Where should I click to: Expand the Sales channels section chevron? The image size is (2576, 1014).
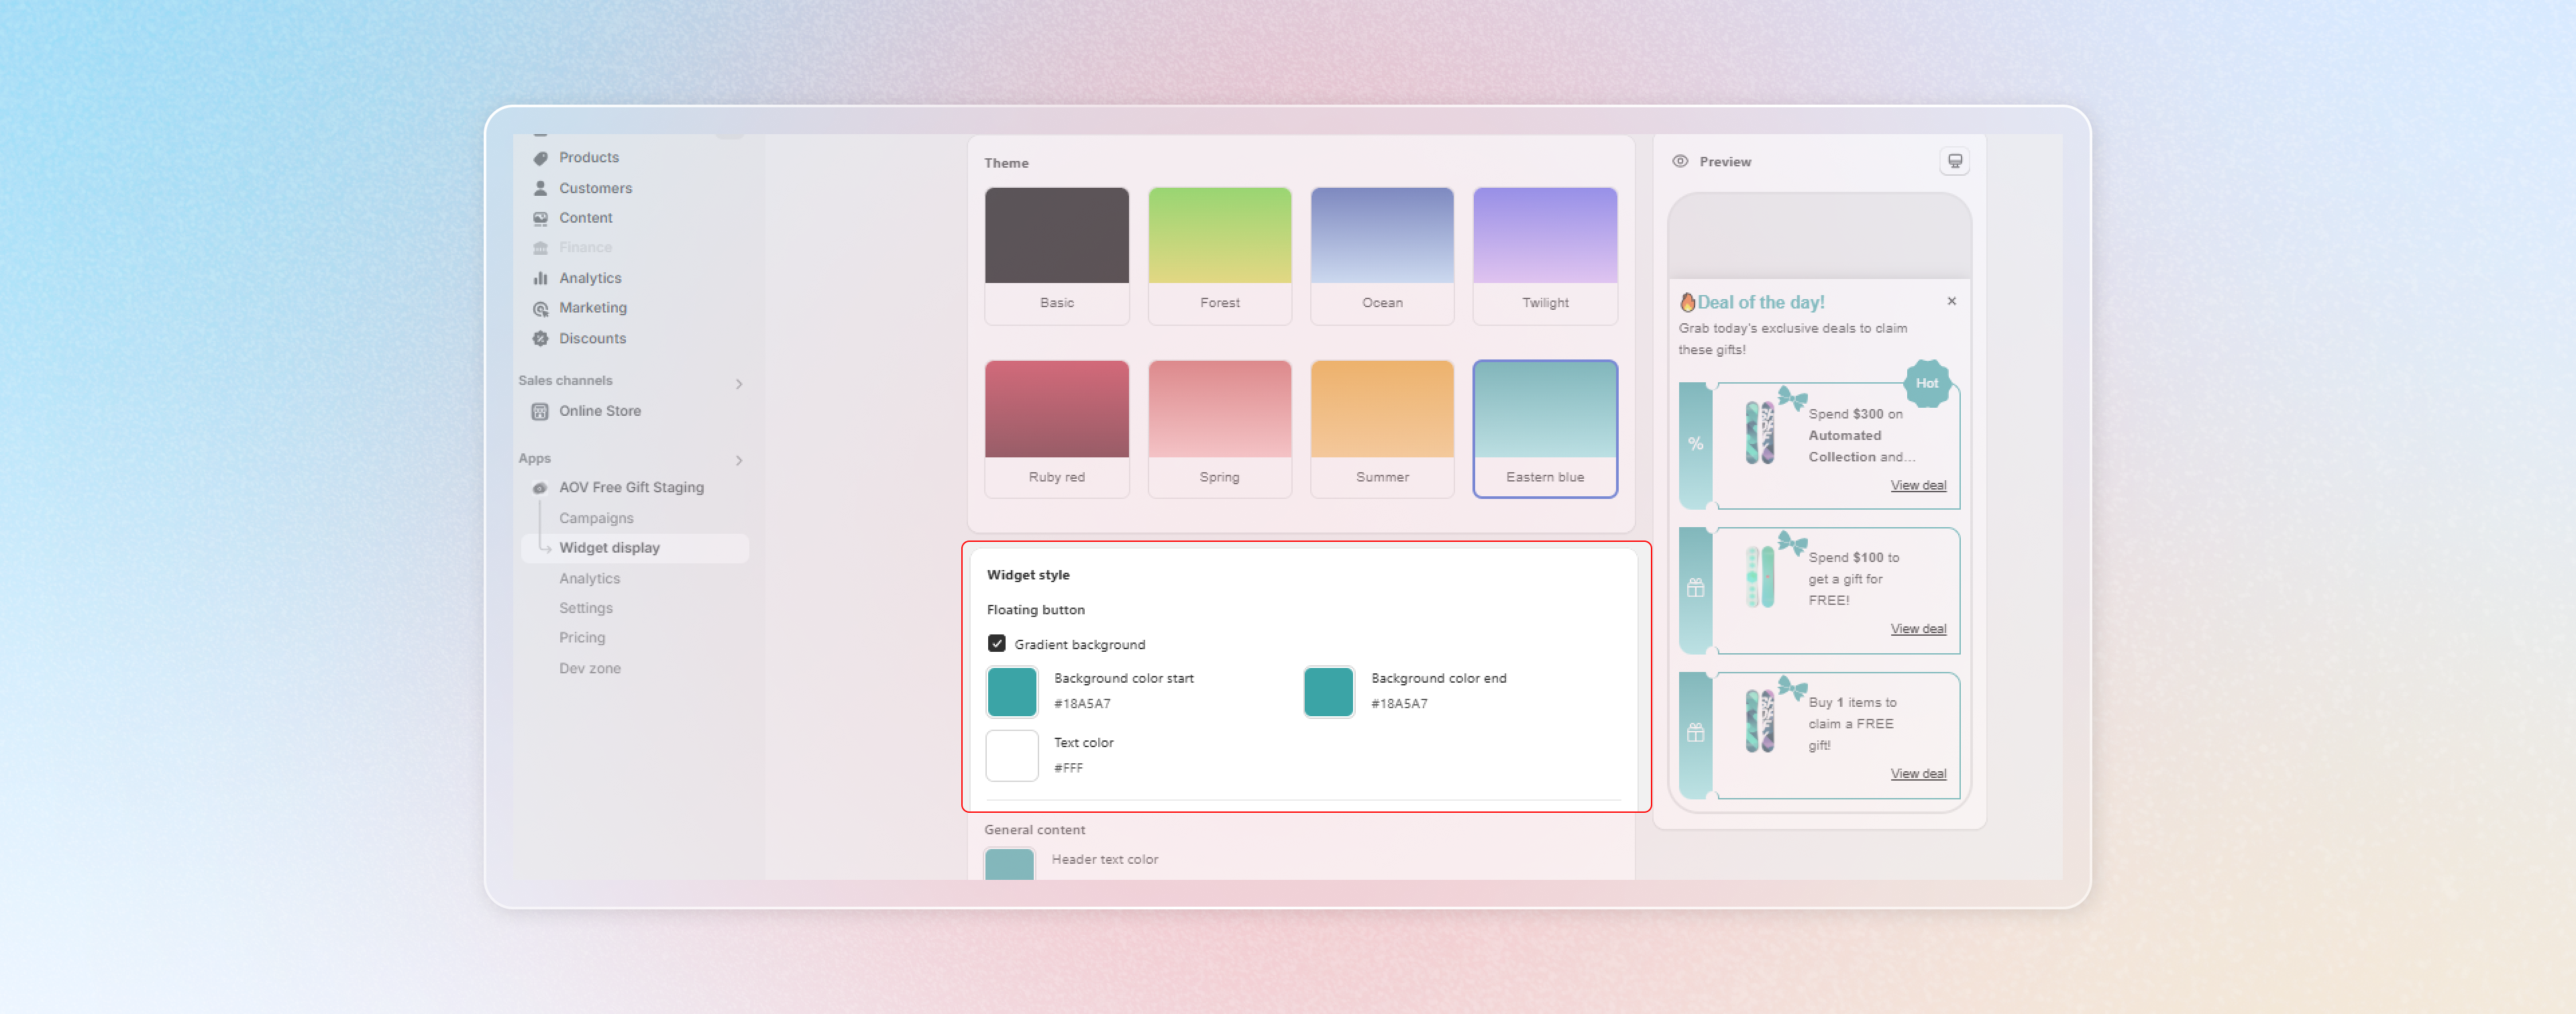tap(739, 384)
